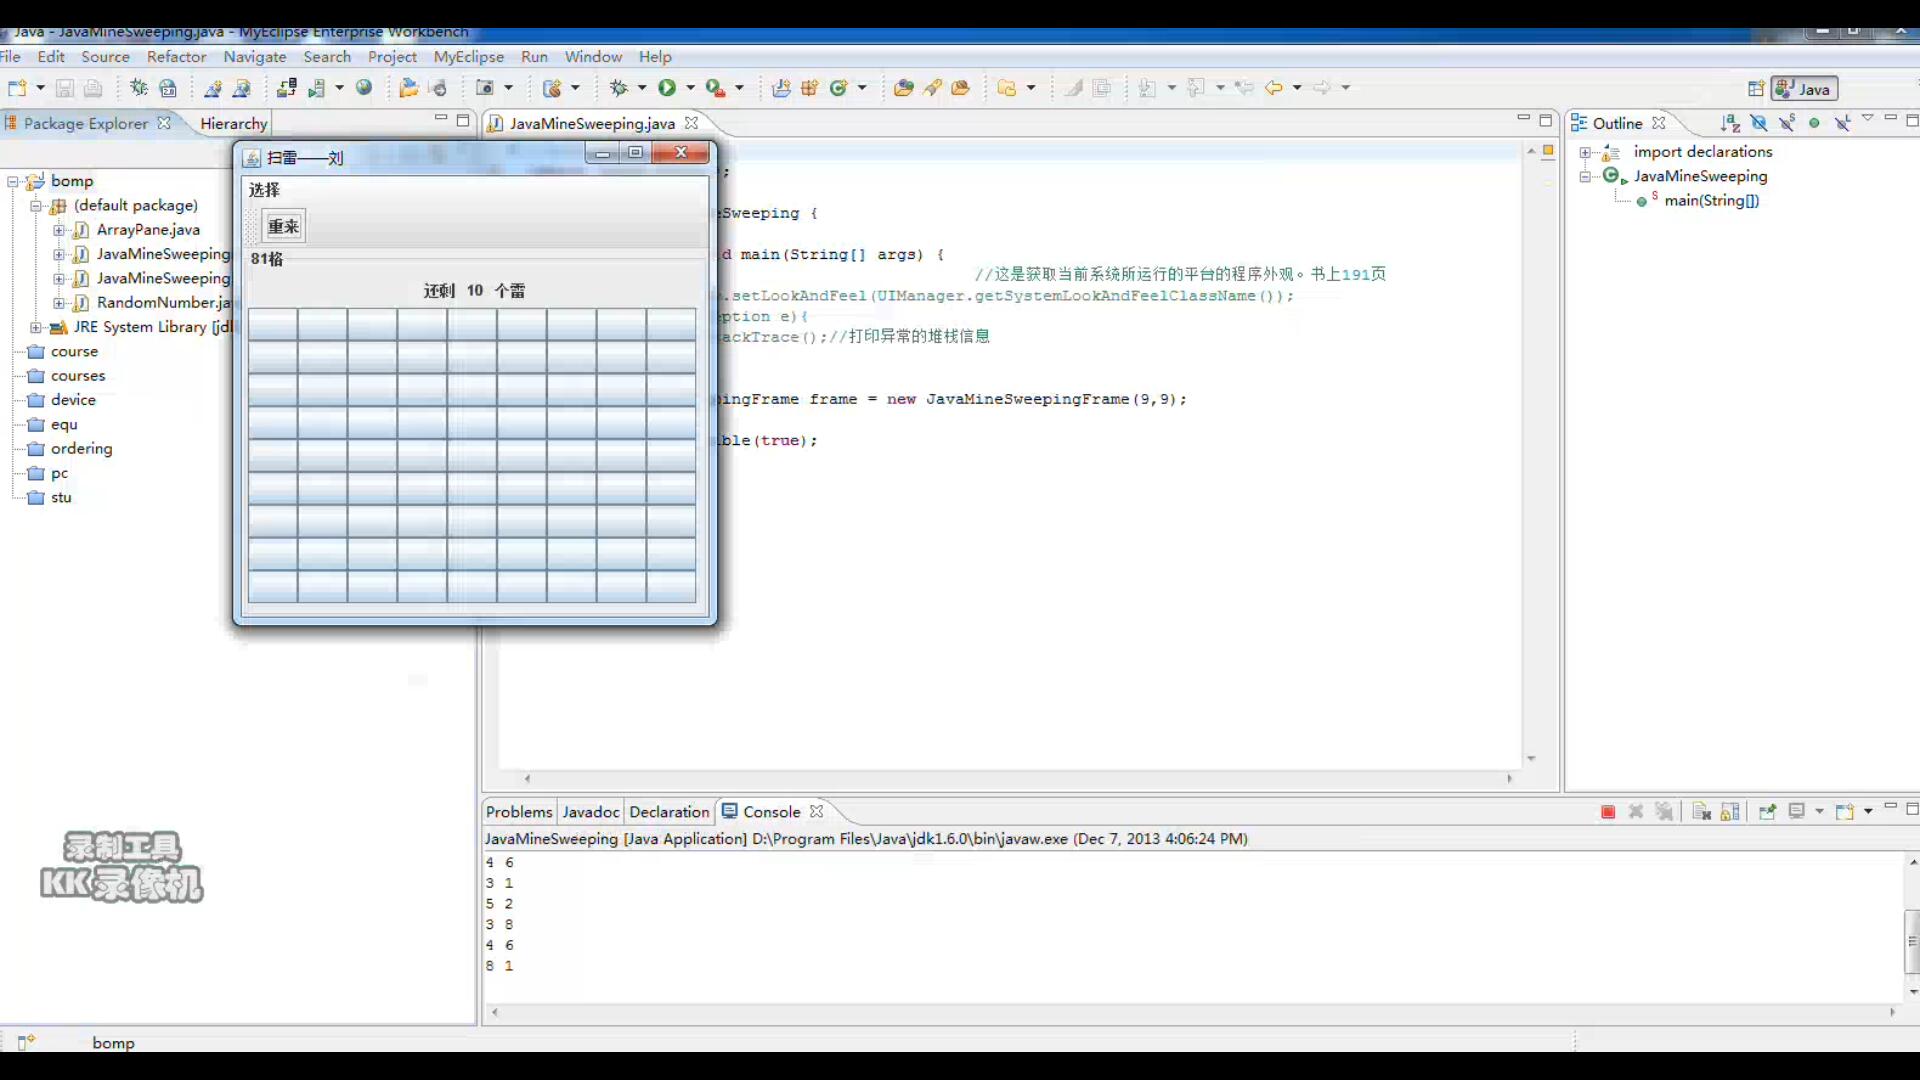This screenshot has height=1080, width=1920.
Task: Expand ArrayPane.java tree node
Action: [58, 230]
